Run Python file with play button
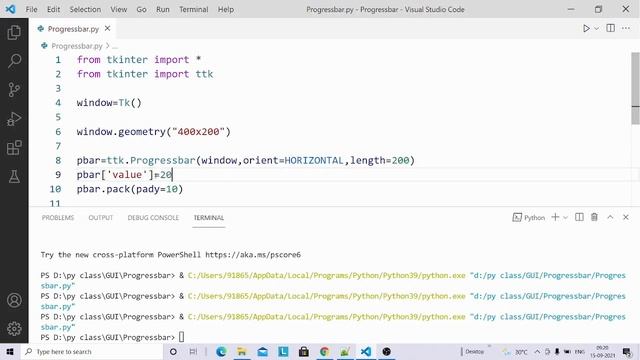Screen dimensions: 640x360 (586, 28)
